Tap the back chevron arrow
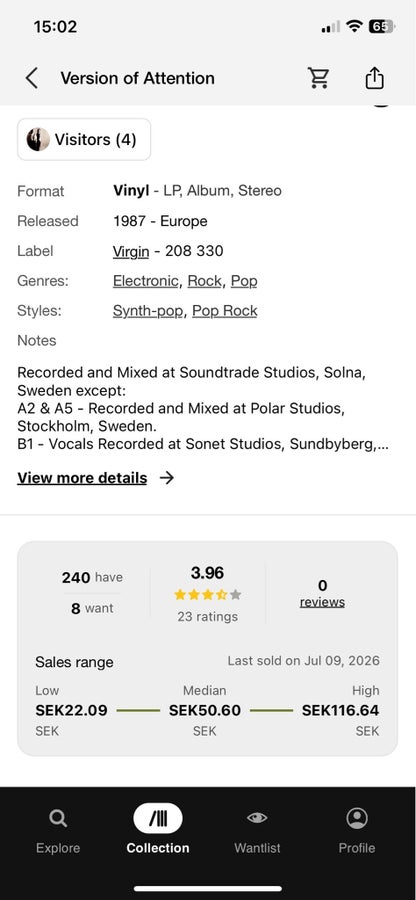 (x=32, y=78)
